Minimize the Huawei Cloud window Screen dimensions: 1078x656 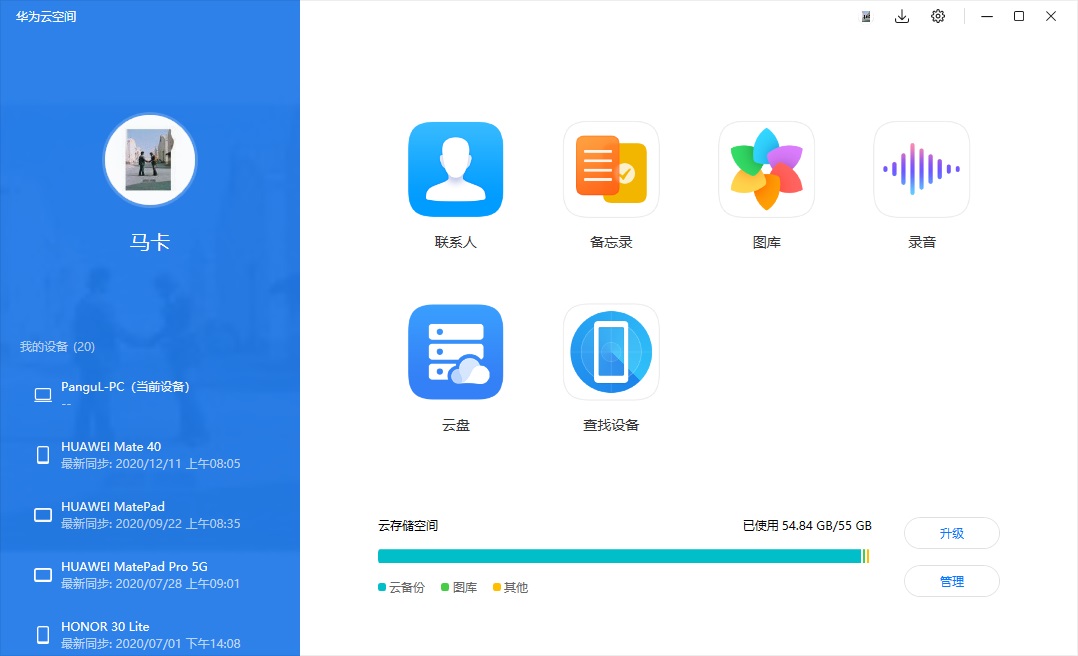[x=987, y=17]
